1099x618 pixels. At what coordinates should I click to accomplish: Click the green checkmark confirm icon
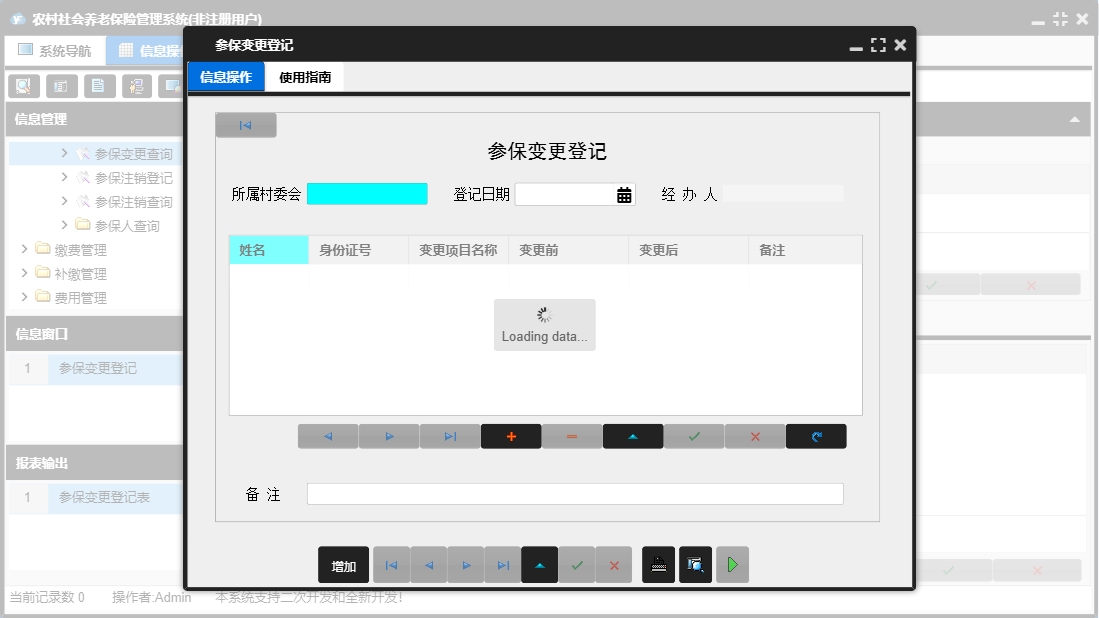click(x=694, y=436)
